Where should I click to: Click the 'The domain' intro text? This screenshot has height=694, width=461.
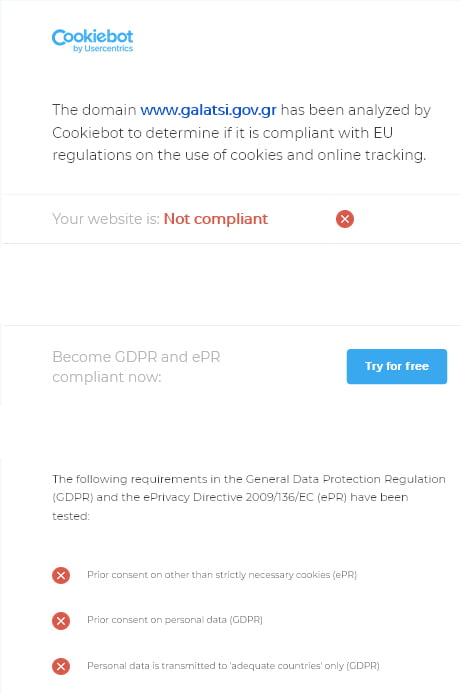[x=94, y=110]
